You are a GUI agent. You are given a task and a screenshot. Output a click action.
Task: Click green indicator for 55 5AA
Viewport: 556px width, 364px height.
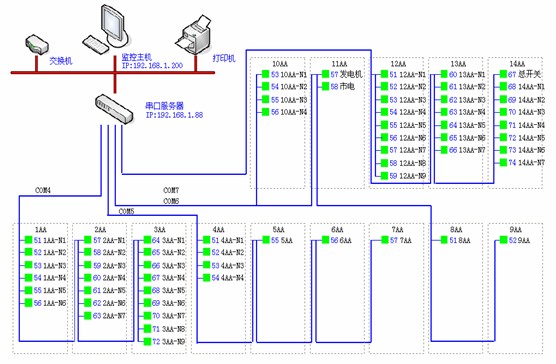point(266,240)
